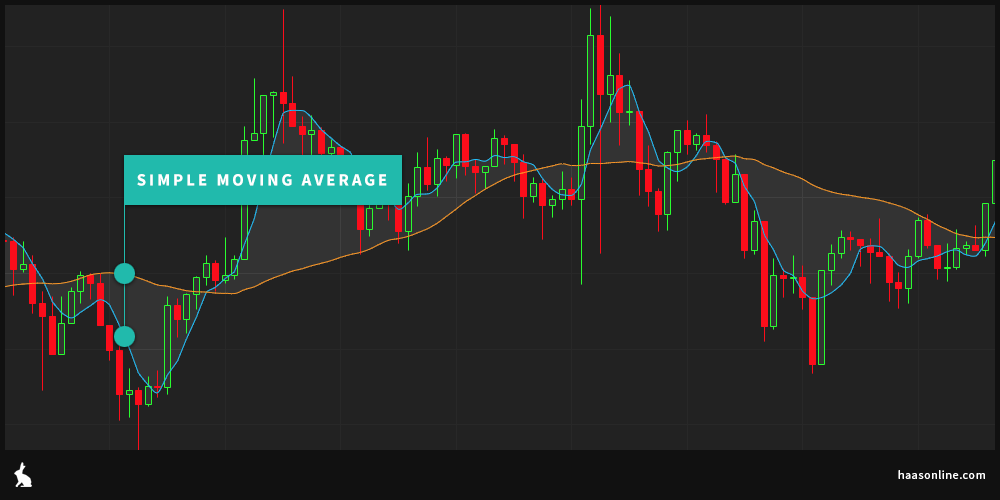1000x500 pixels.
Task: Click the white rabbit logo icon
Action: click(23, 475)
